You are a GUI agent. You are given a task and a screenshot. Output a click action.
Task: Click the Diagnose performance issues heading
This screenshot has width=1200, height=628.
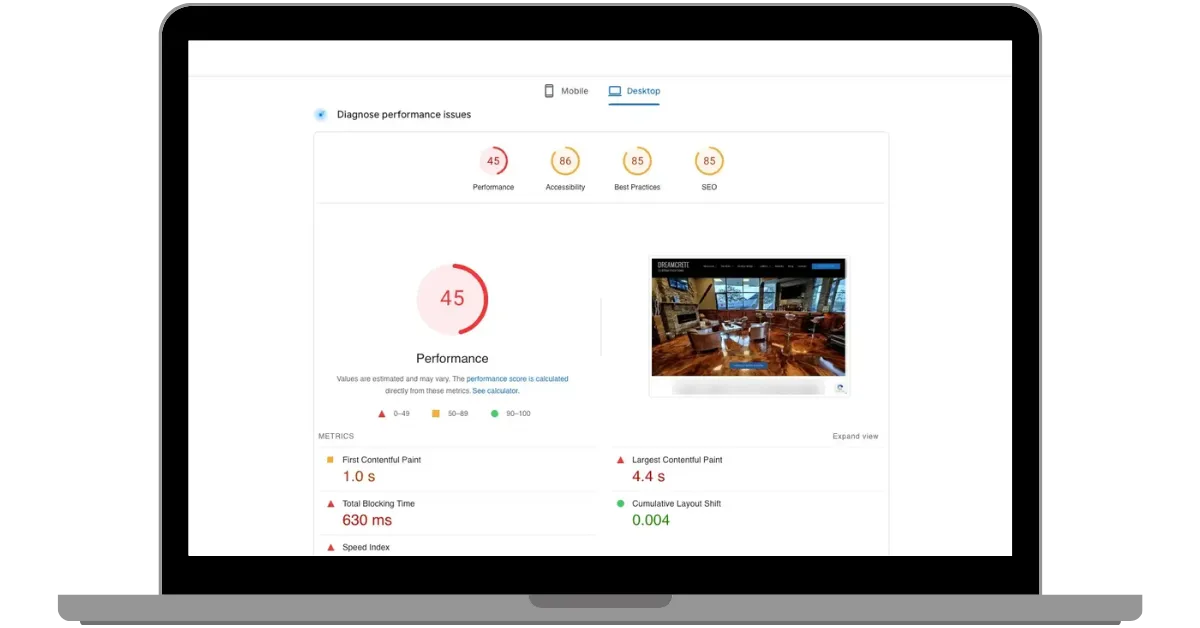coord(404,115)
